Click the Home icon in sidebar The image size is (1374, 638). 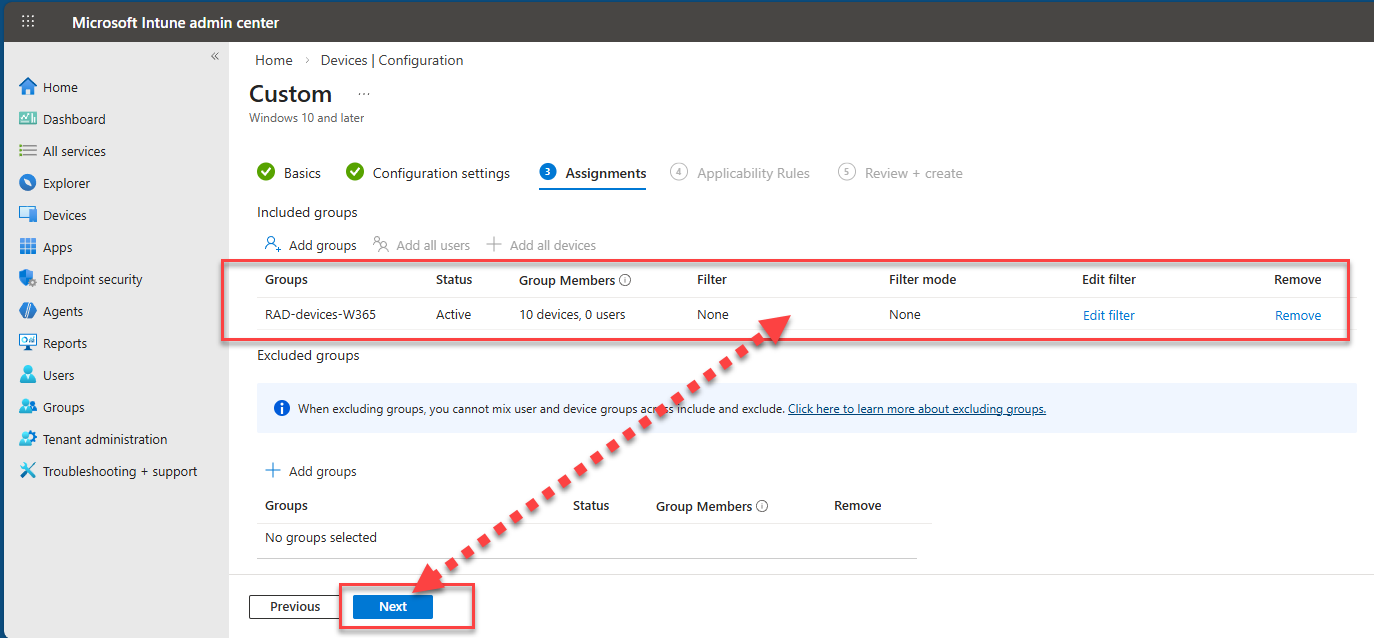coord(28,87)
